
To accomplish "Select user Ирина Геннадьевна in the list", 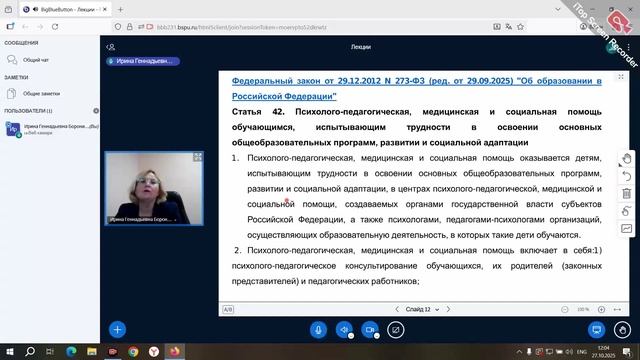I will point(51,129).
